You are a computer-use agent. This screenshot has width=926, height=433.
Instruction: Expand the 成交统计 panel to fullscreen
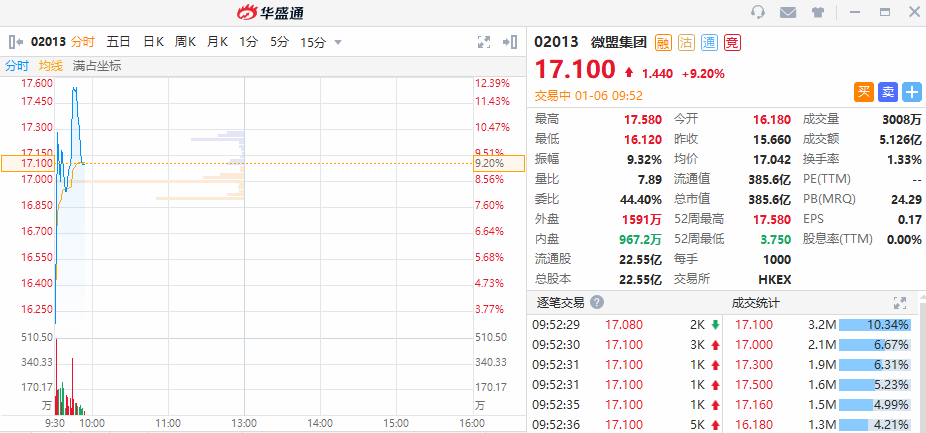tap(899, 302)
